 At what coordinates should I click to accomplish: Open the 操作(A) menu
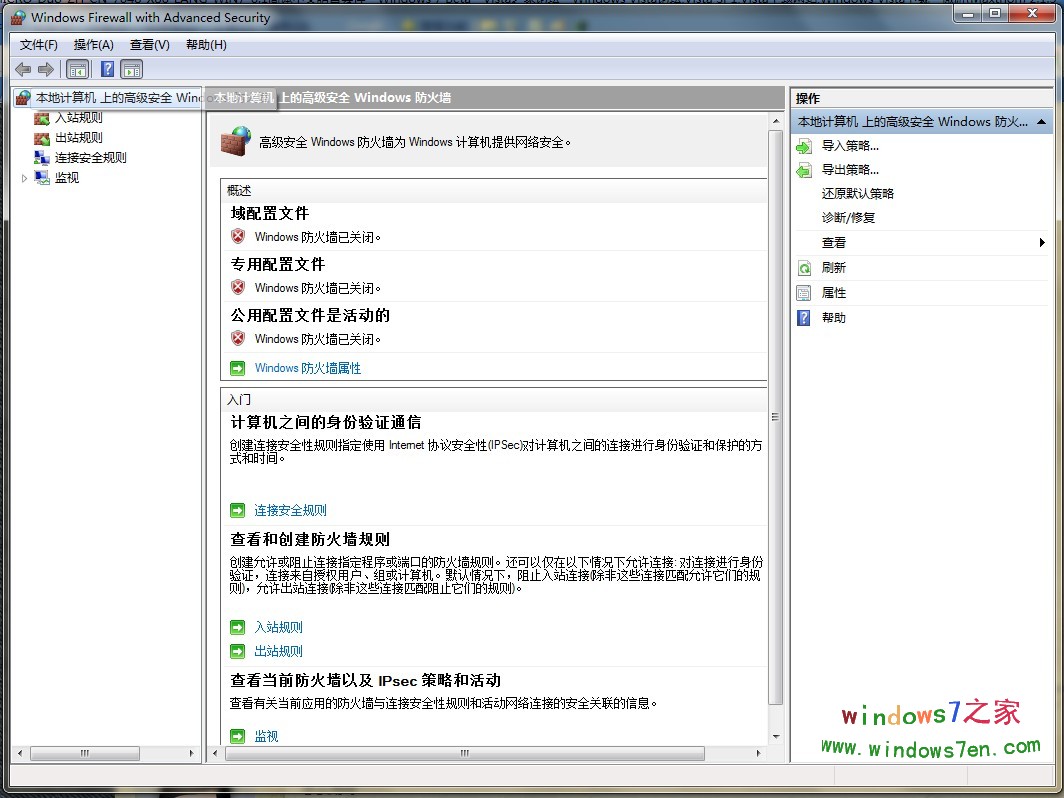tap(94, 45)
